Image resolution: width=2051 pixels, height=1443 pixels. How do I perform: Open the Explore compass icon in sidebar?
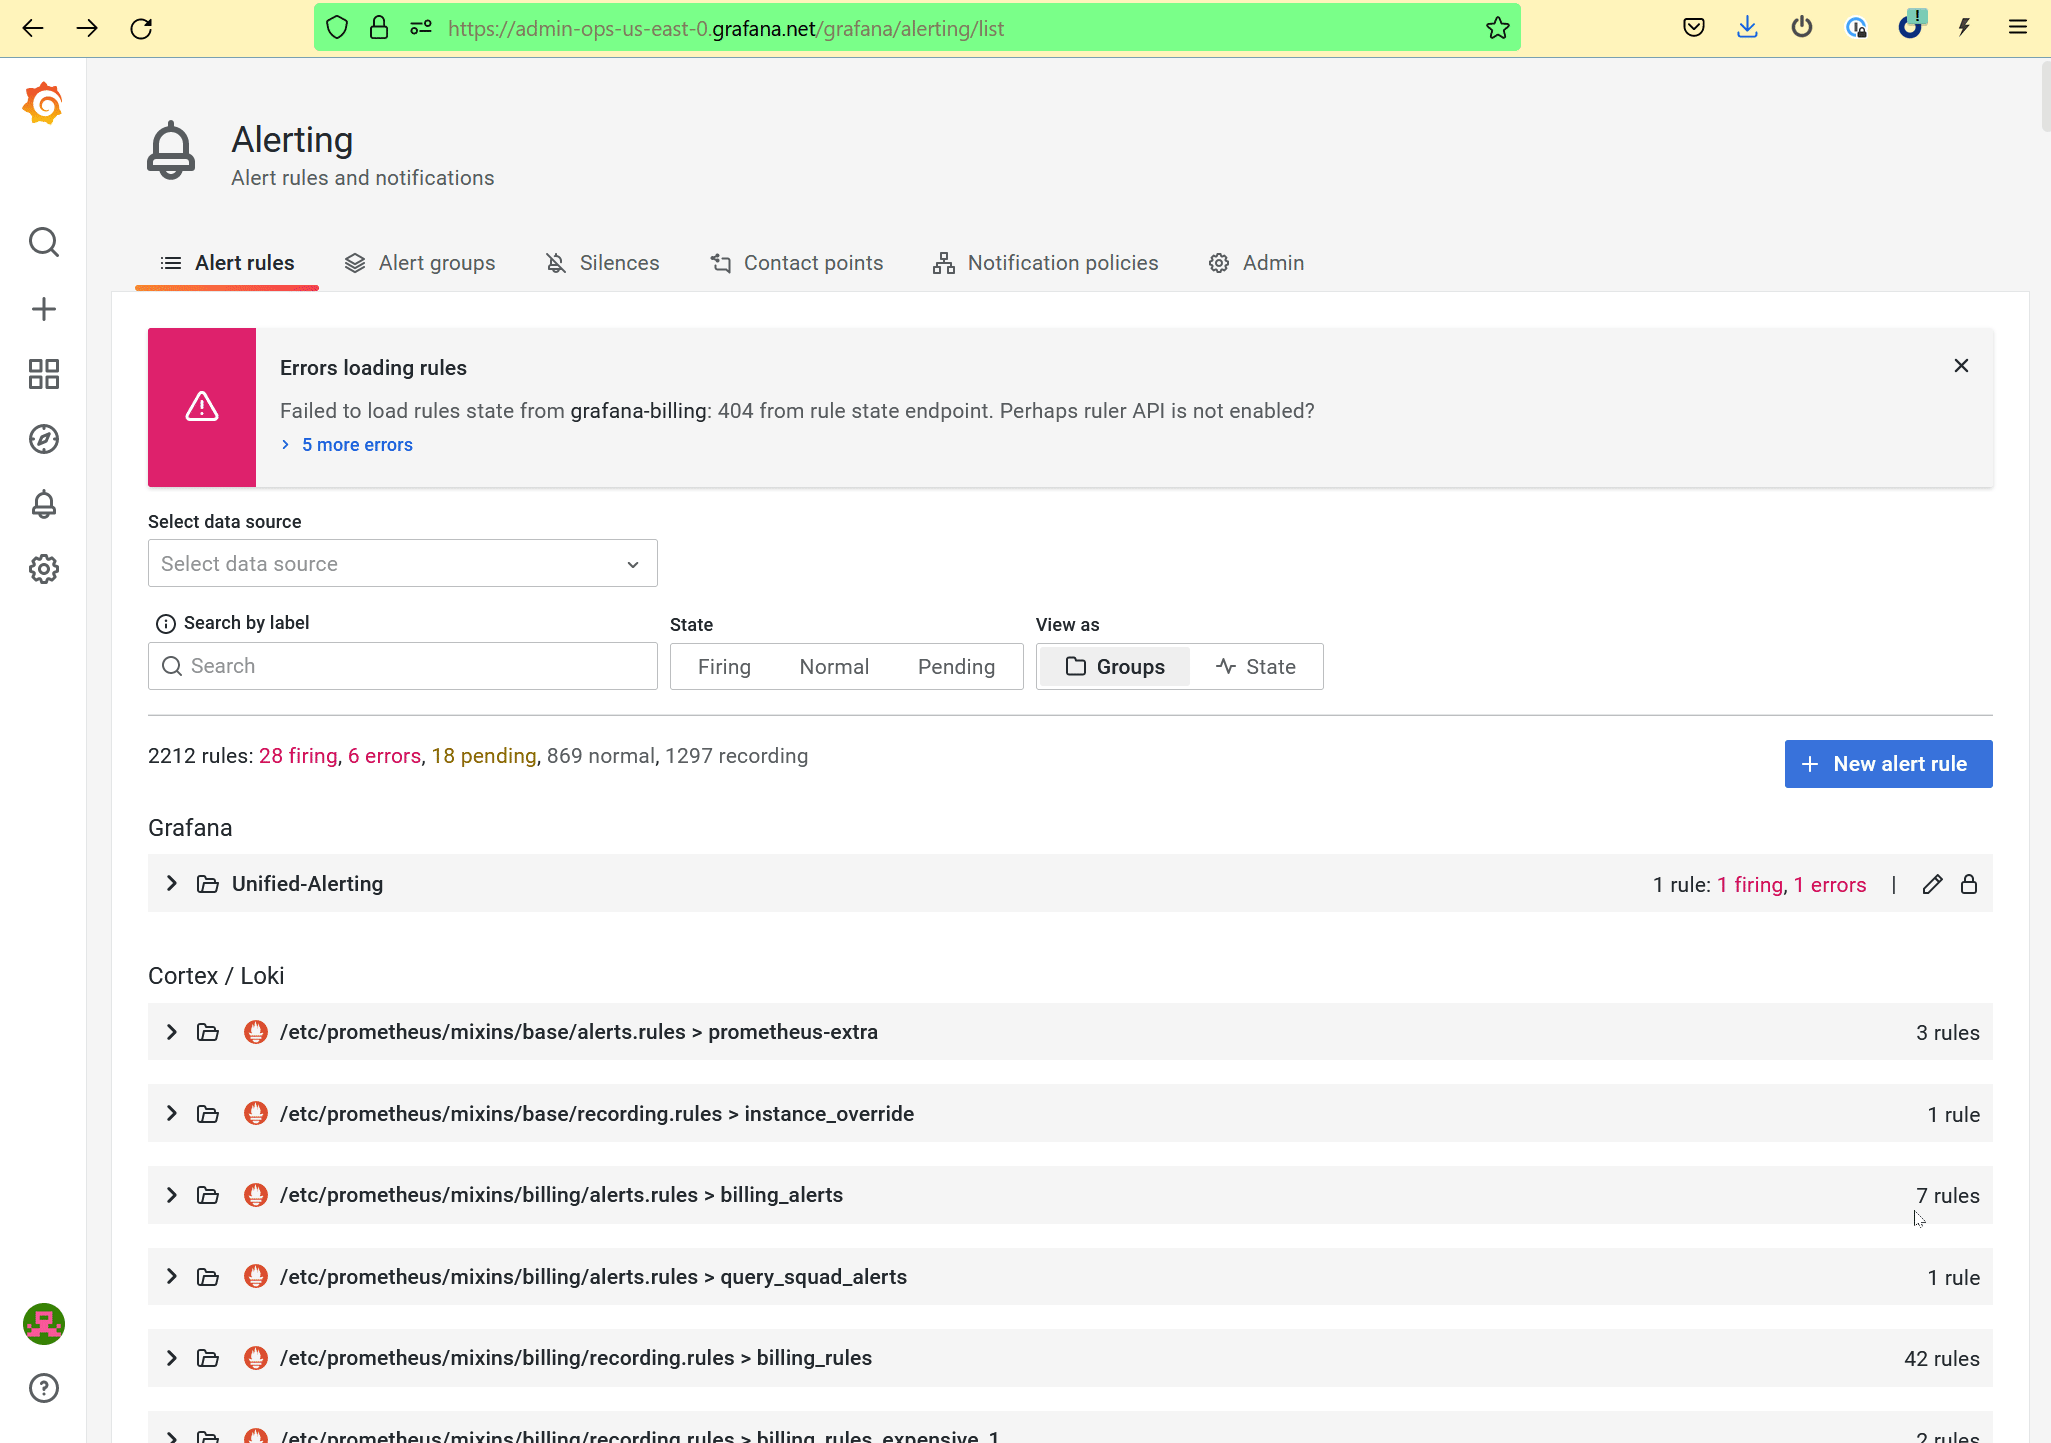[44, 439]
